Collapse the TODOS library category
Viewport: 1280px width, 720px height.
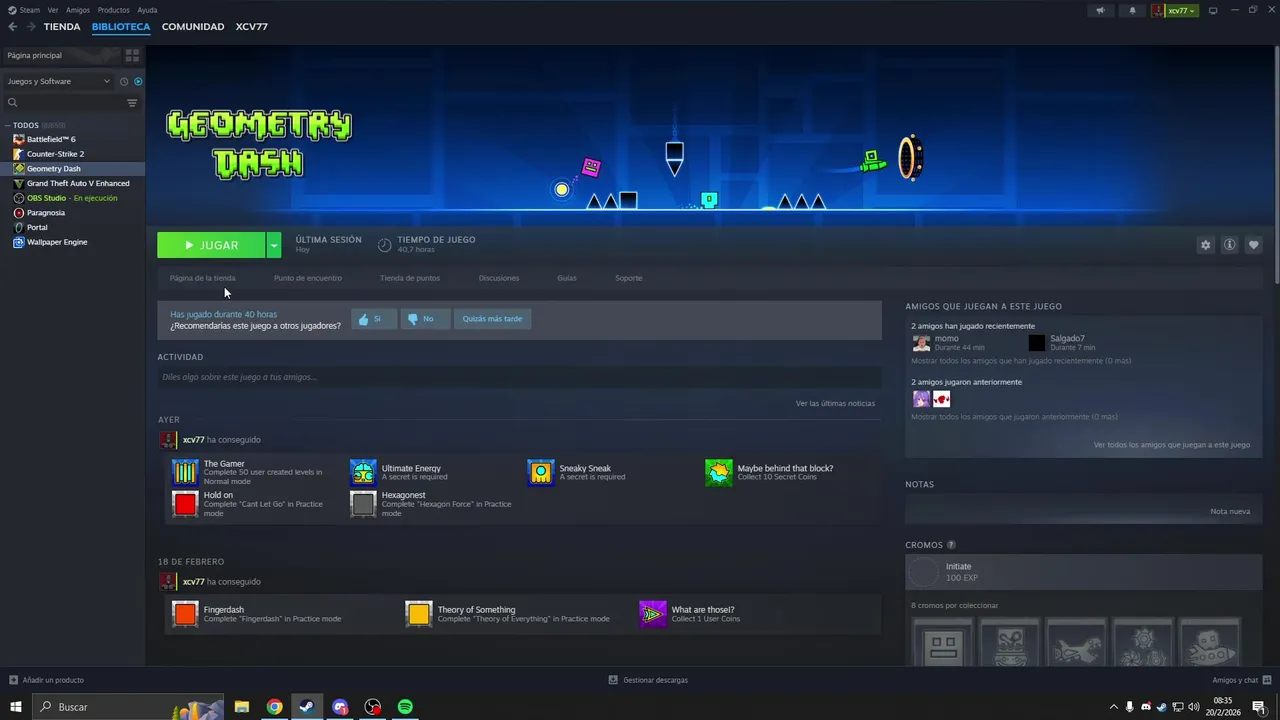click(x=8, y=126)
